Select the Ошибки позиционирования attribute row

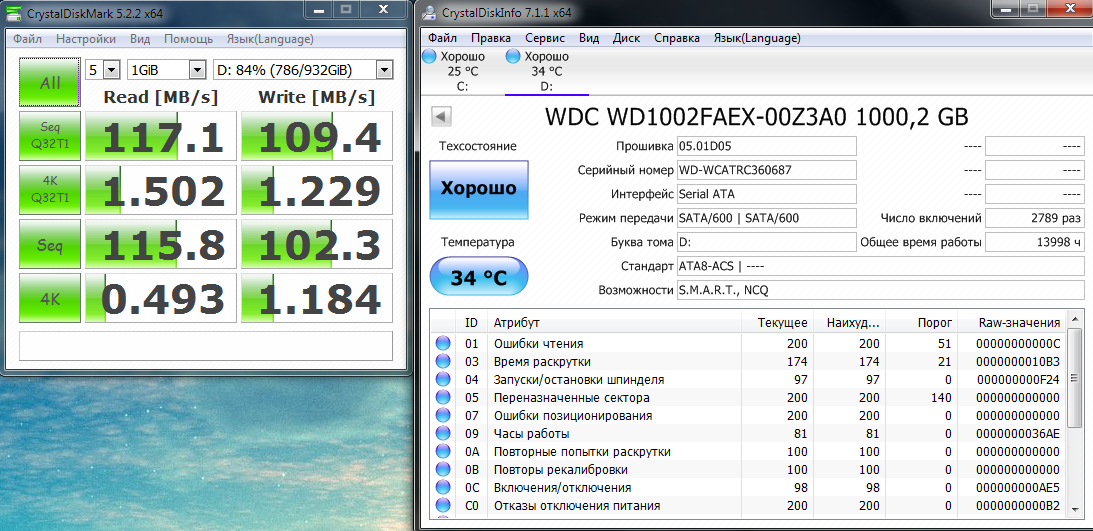point(749,416)
